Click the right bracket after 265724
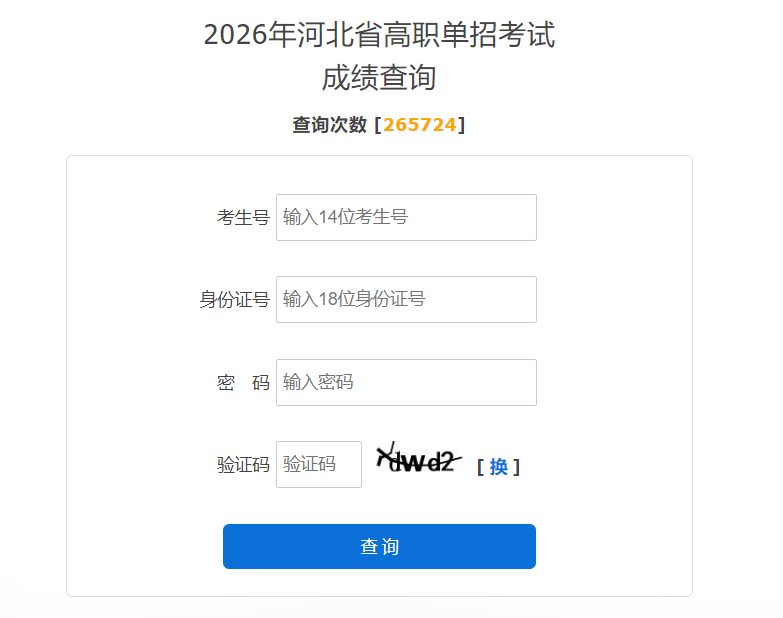 [462, 125]
